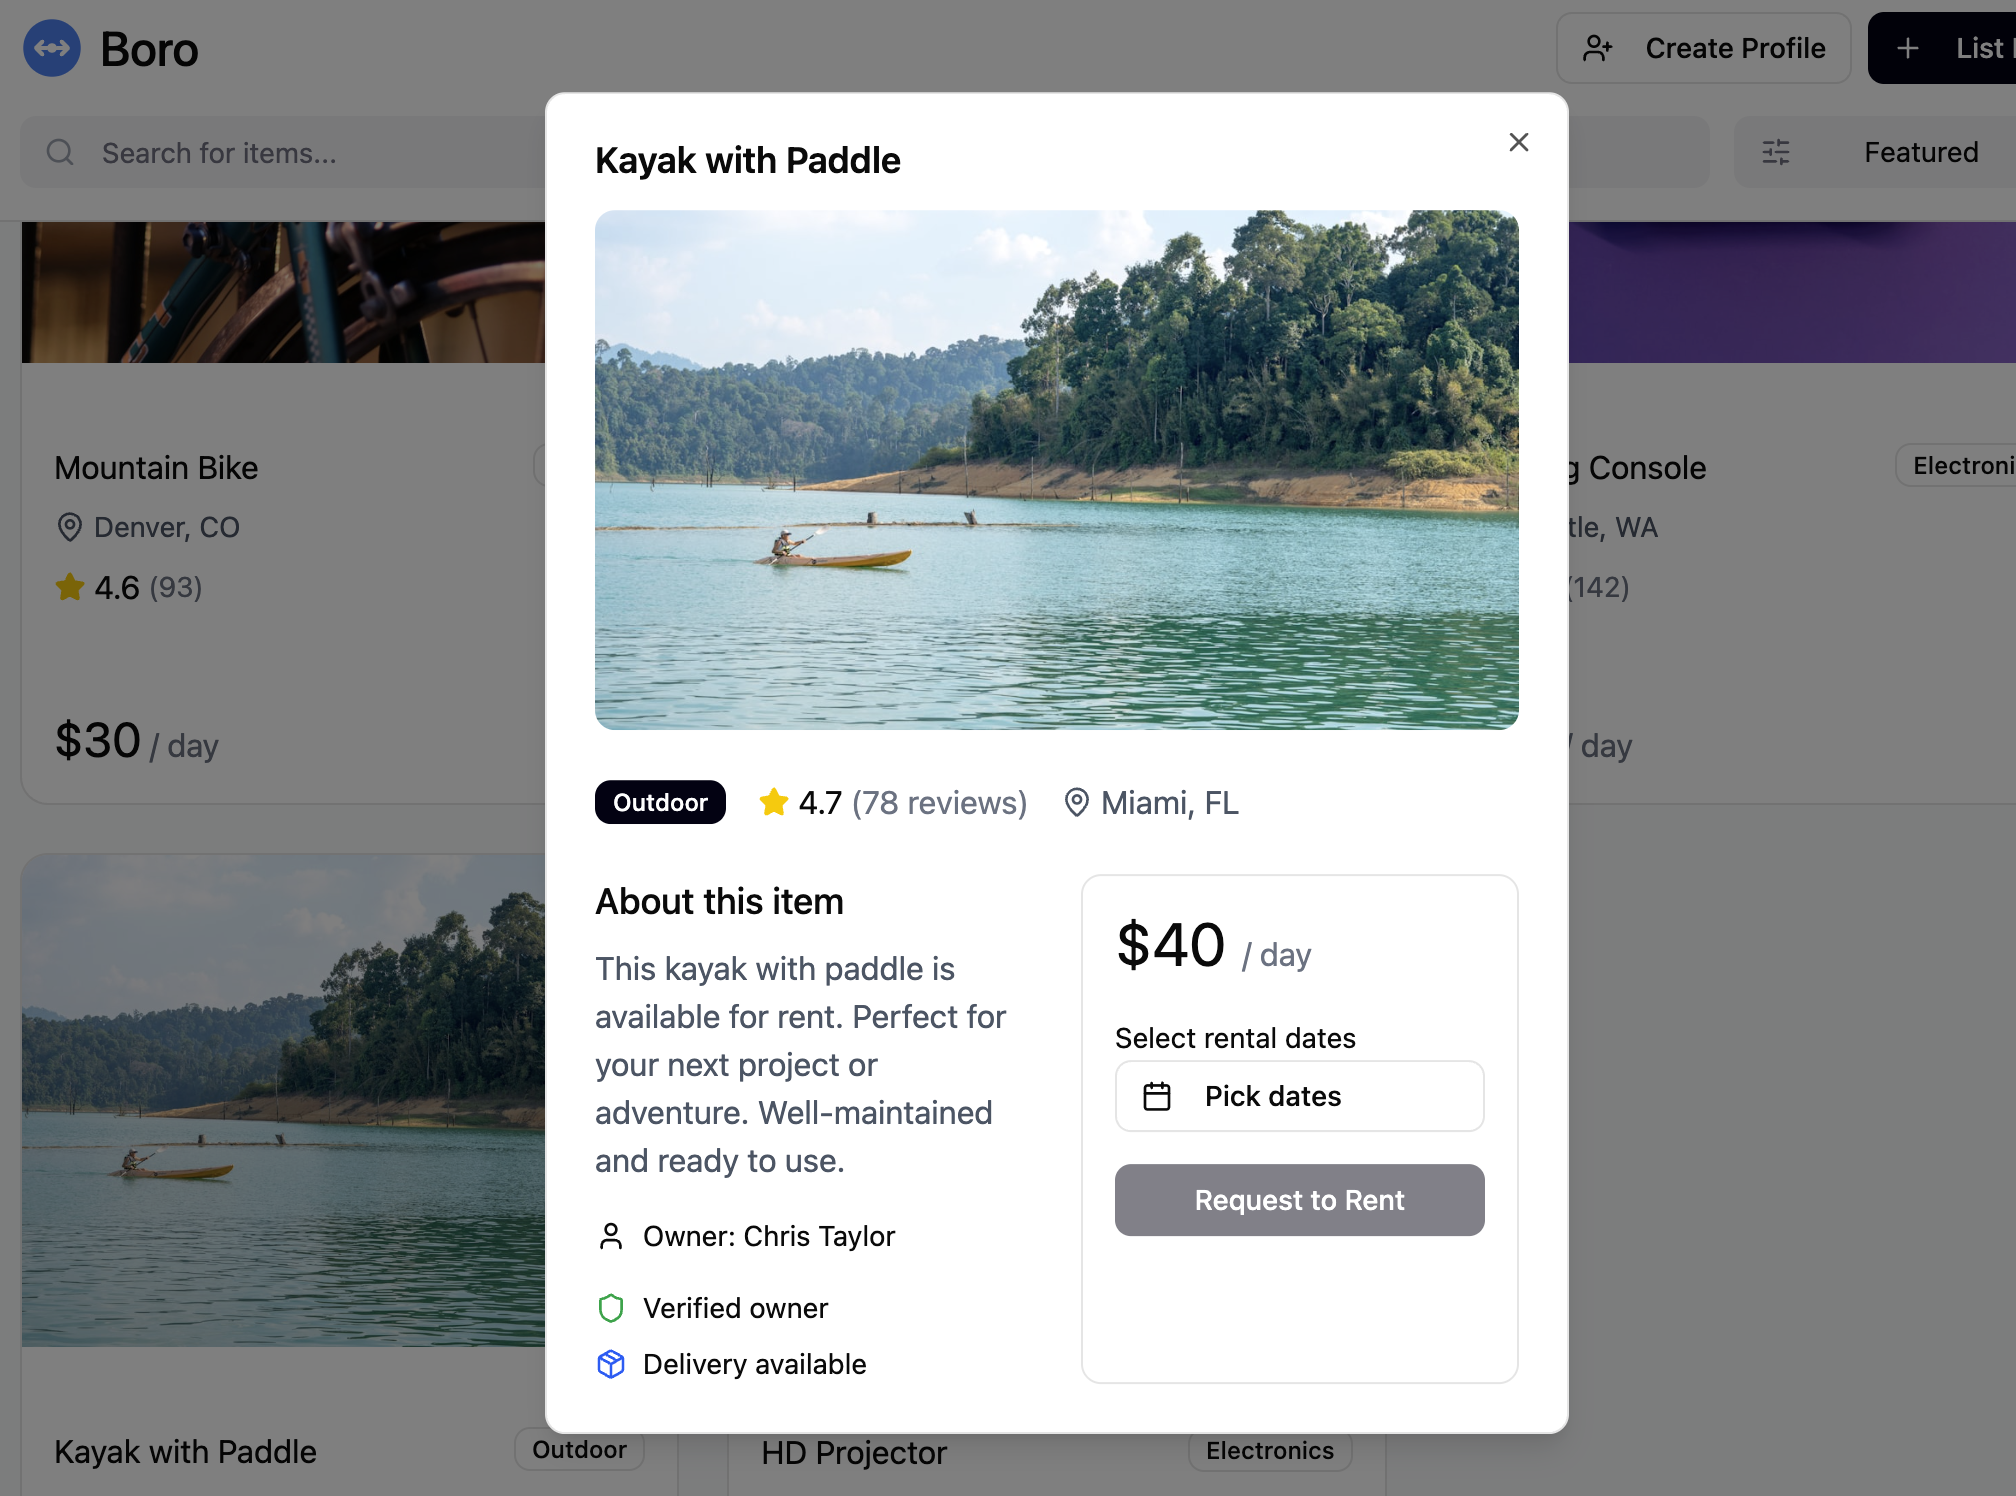Open the Featured sort dropdown
Viewport: 2016px width, 1496px height.
[1920, 152]
